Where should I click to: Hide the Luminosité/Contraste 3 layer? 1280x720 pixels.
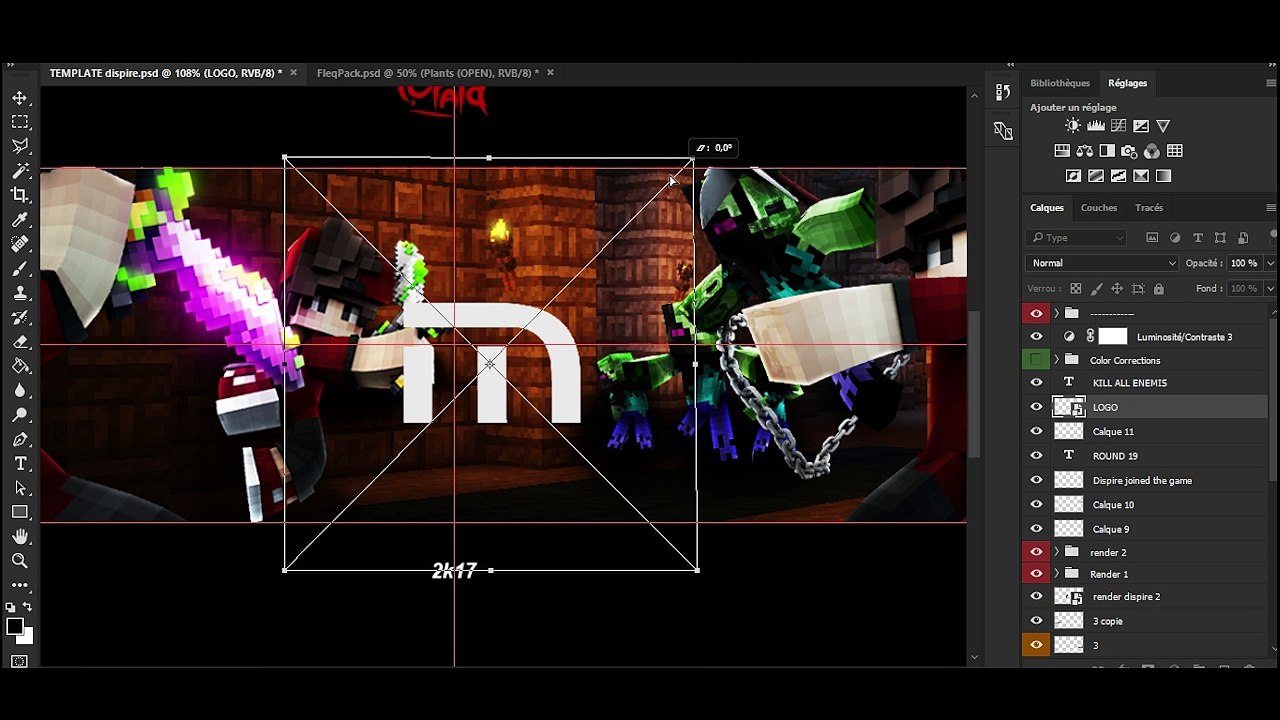tap(1036, 337)
